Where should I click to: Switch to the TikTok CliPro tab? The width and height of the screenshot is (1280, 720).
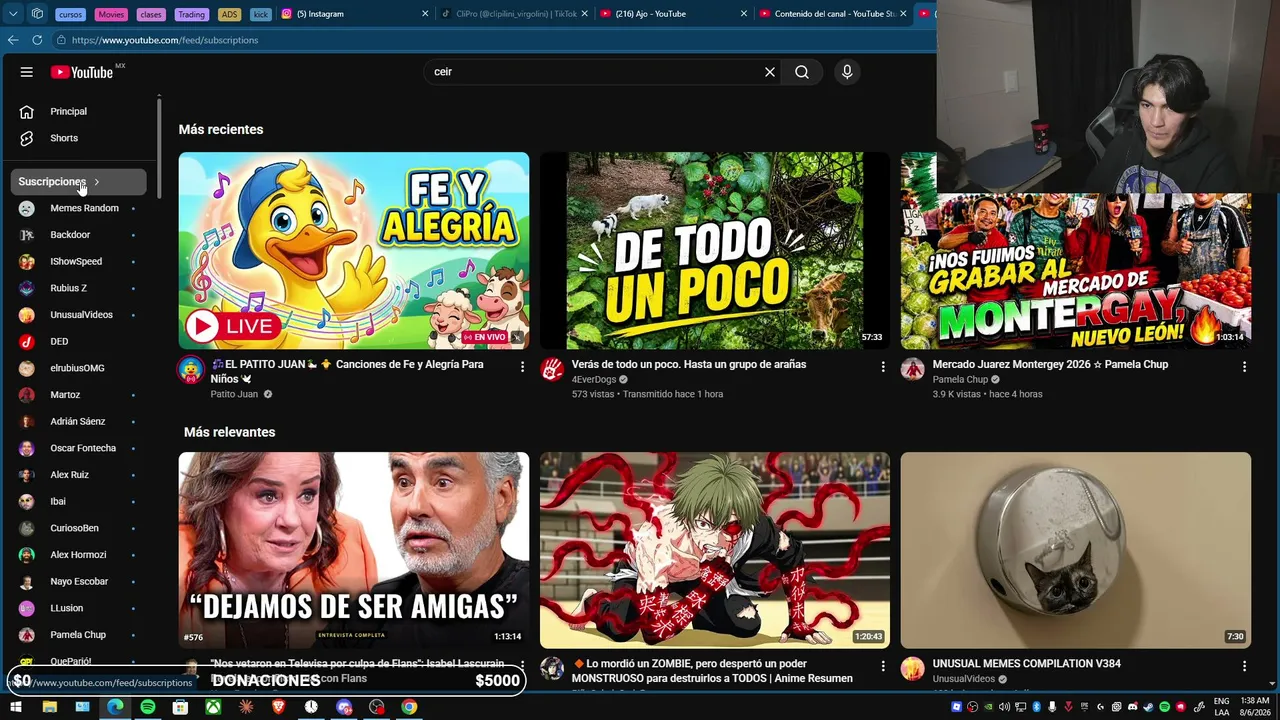coord(514,14)
